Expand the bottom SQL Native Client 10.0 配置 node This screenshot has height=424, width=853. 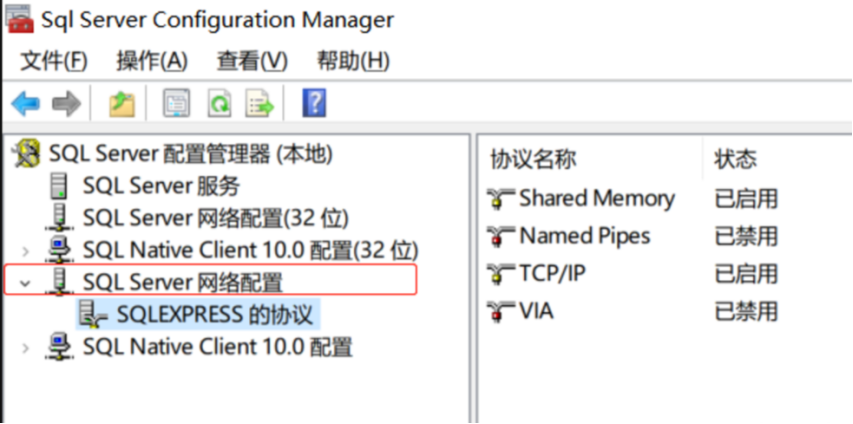[x=27, y=348]
